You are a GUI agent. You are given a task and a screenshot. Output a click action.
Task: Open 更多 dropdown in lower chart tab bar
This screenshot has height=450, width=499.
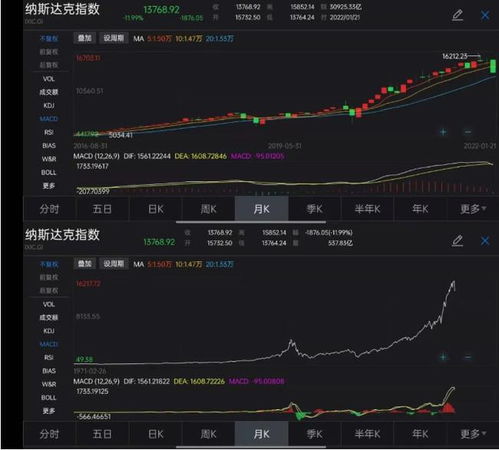[x=473, y=434]
